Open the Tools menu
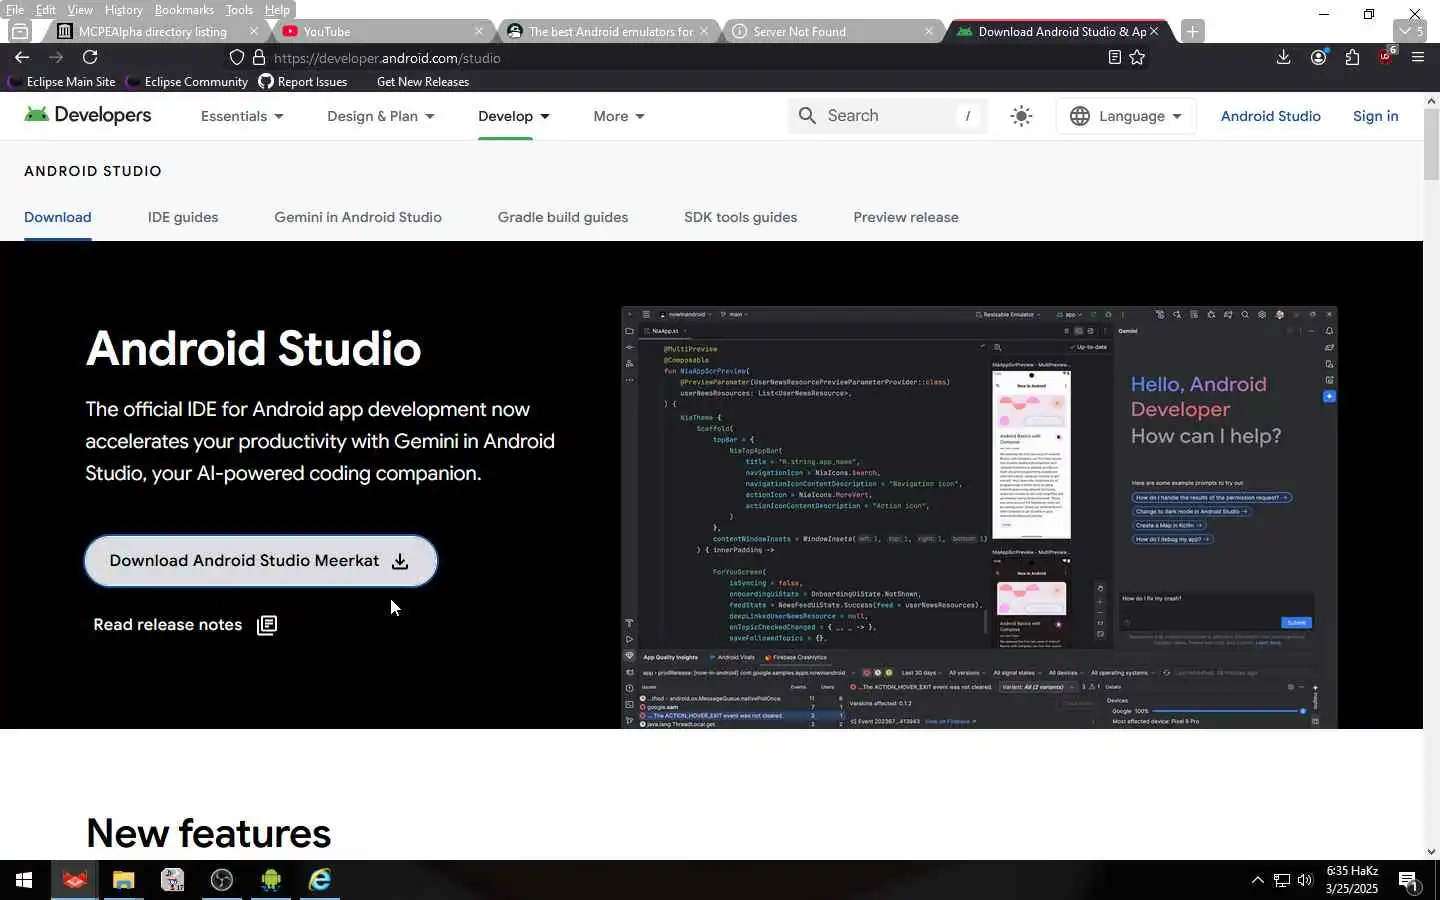 (x=239, y=10)
